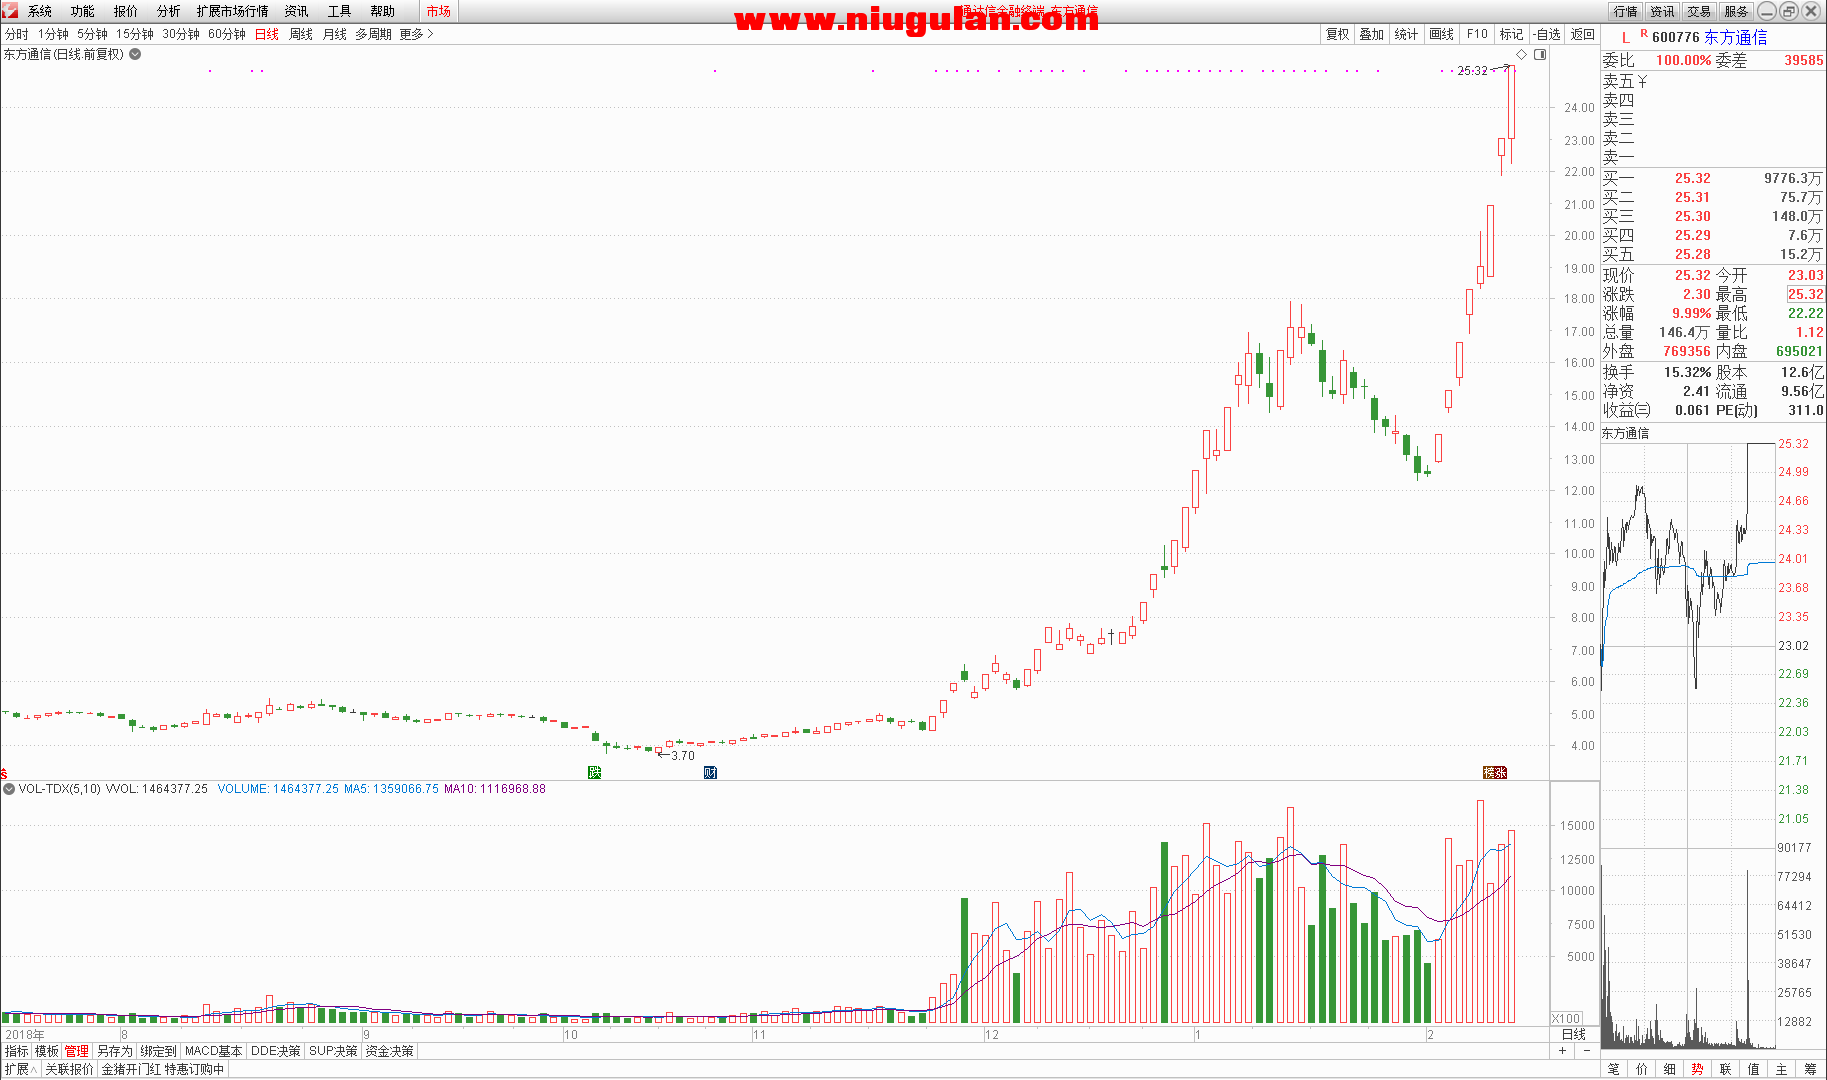Click the 指标 bottom tab
The width and height of the screenshot is (1827, 1080).
point(17,1051)
